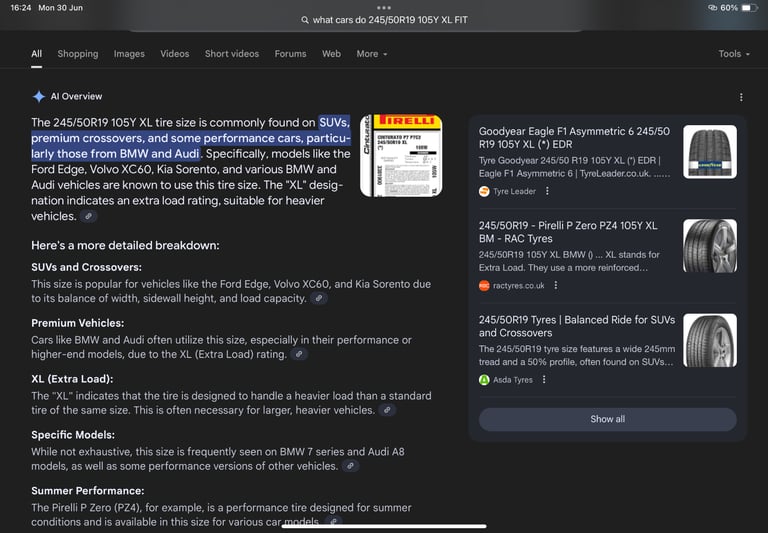Click 'Here's a more detailed breakdown:' heading
The height and width of the screenshot is (533, 768).
(125, 245)
